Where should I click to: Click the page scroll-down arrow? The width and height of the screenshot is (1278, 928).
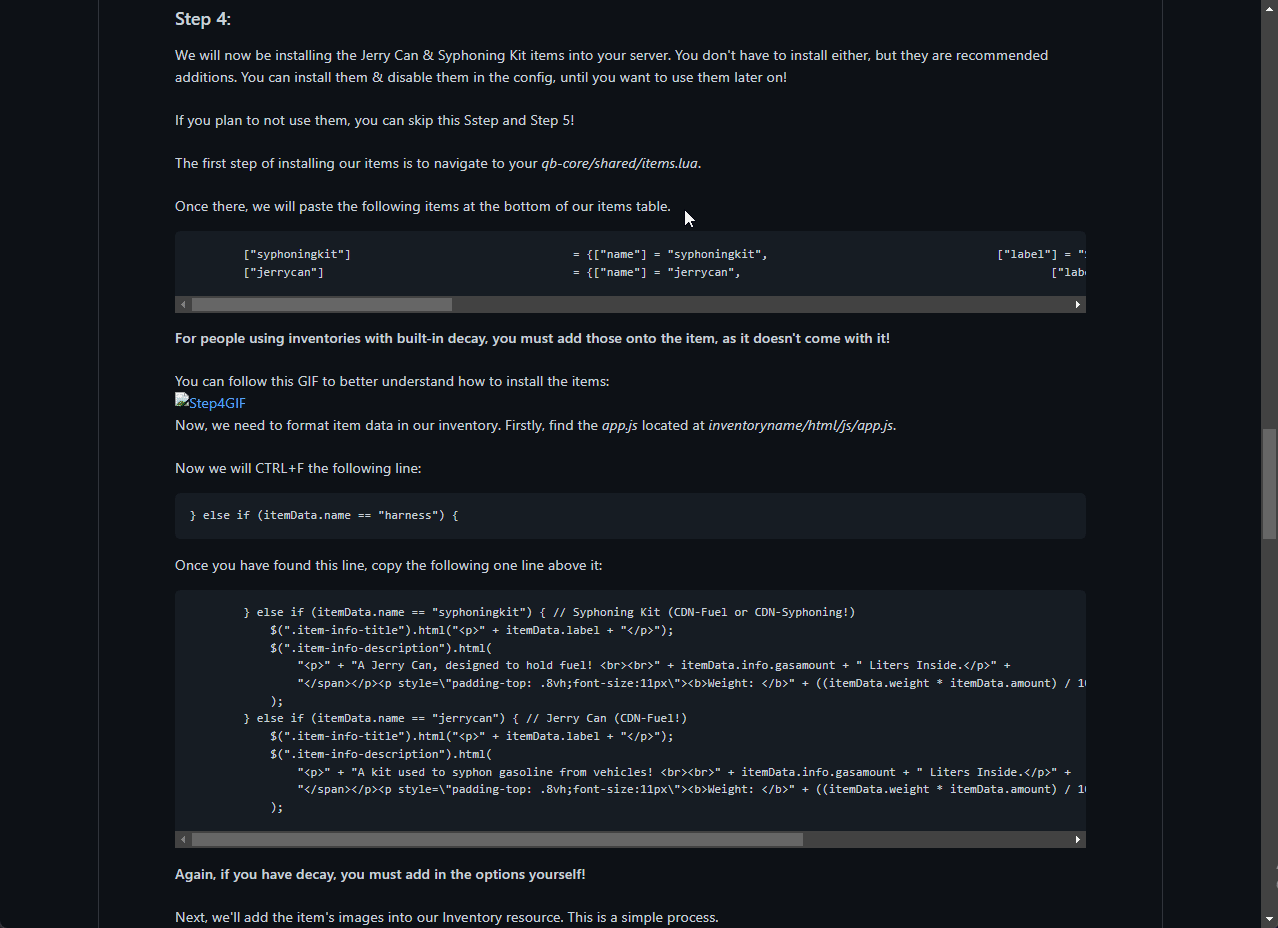[x=1269, y=919]
